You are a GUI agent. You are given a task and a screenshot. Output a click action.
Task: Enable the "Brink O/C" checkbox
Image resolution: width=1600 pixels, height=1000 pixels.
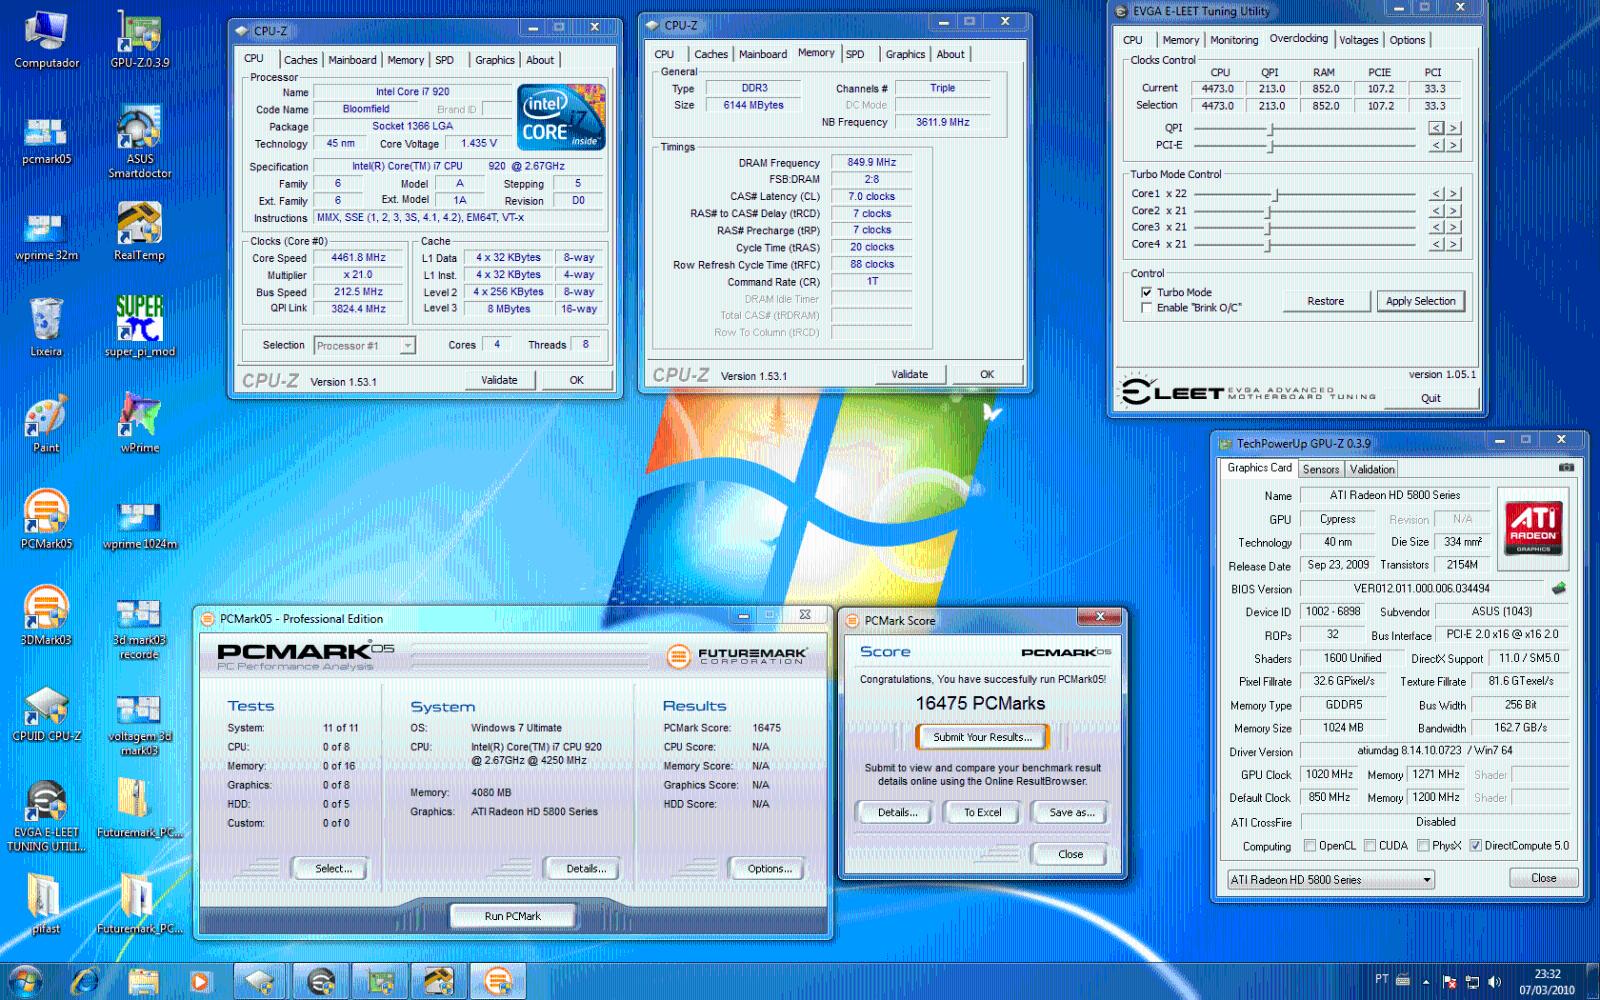[x=1146, y=308]
